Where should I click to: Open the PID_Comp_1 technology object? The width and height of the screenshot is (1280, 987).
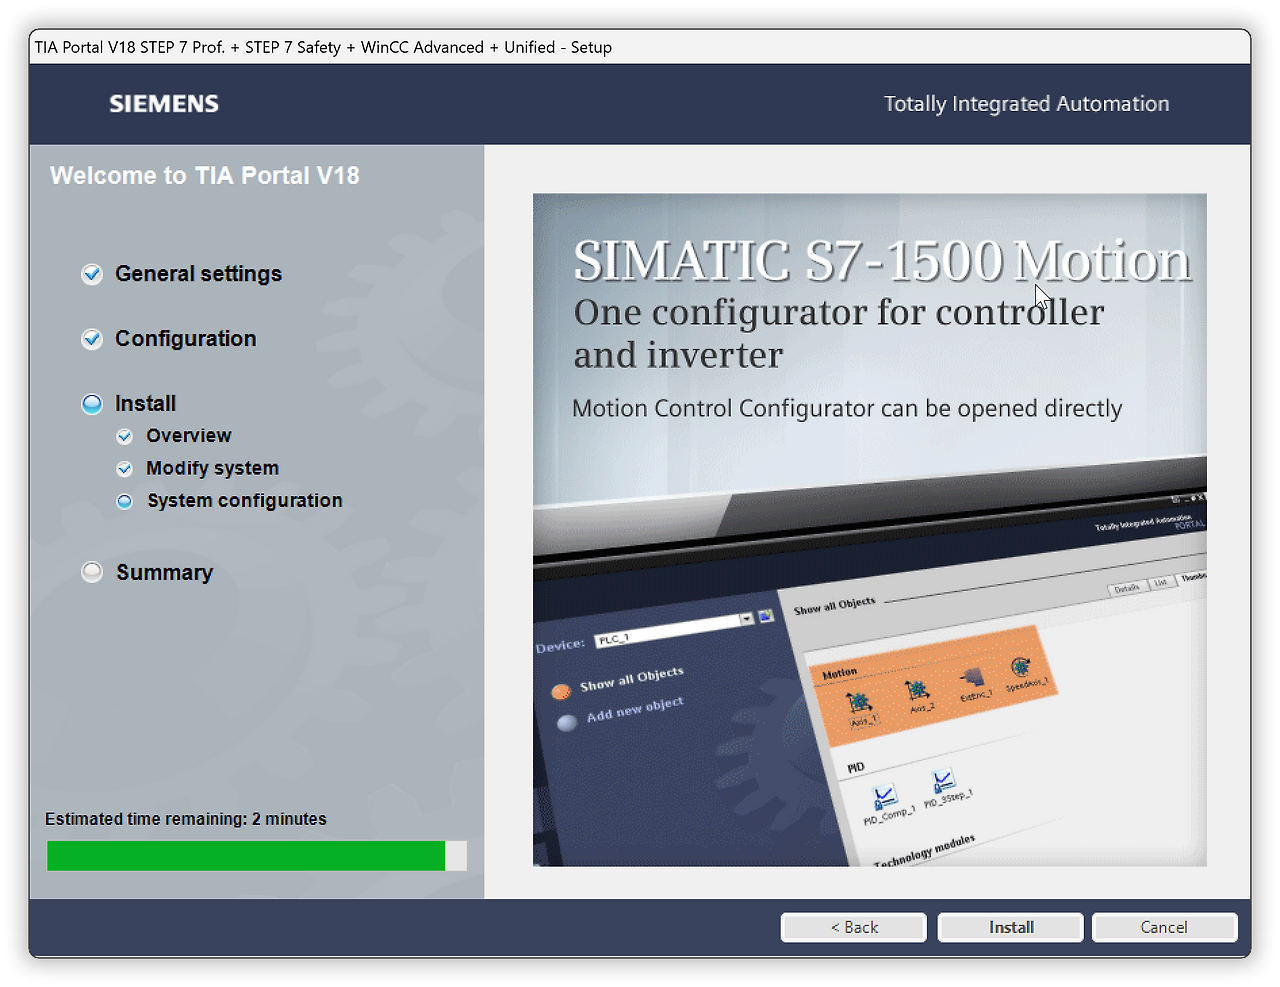pyautogui.click(x=885, y=796)
